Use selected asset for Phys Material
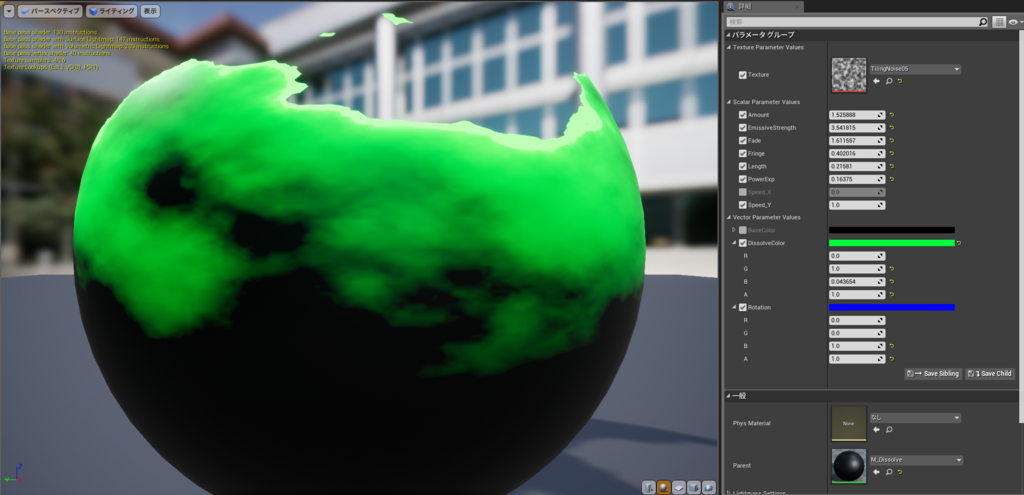The height and width of the screenshot is (495, 1024). tap(876, 430)
